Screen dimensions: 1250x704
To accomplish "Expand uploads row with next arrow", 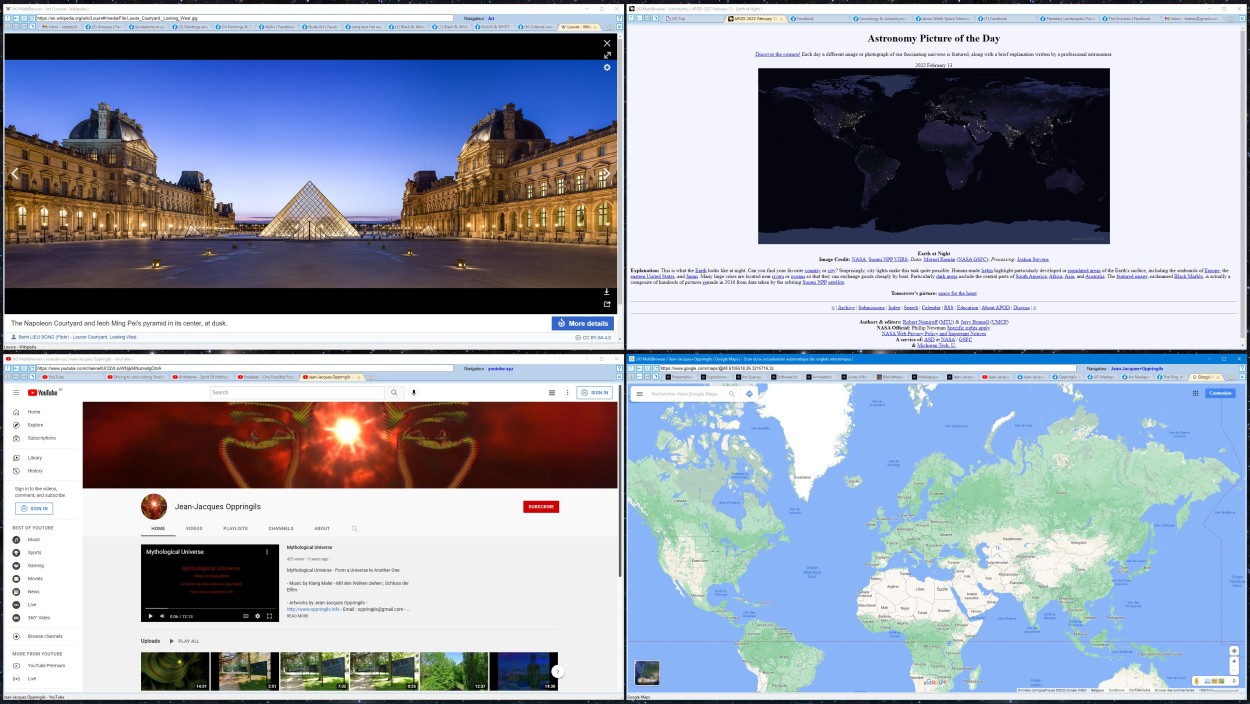I will 558,671.
